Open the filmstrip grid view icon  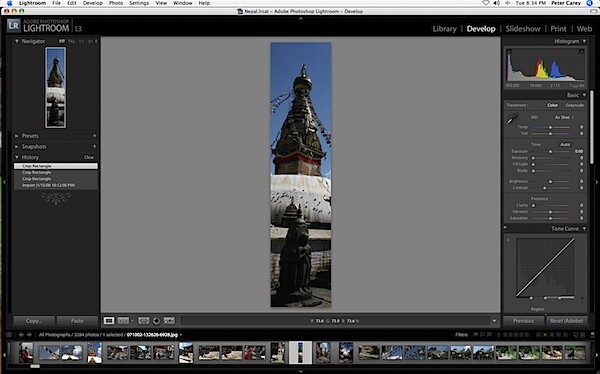[x=9, y=335]
